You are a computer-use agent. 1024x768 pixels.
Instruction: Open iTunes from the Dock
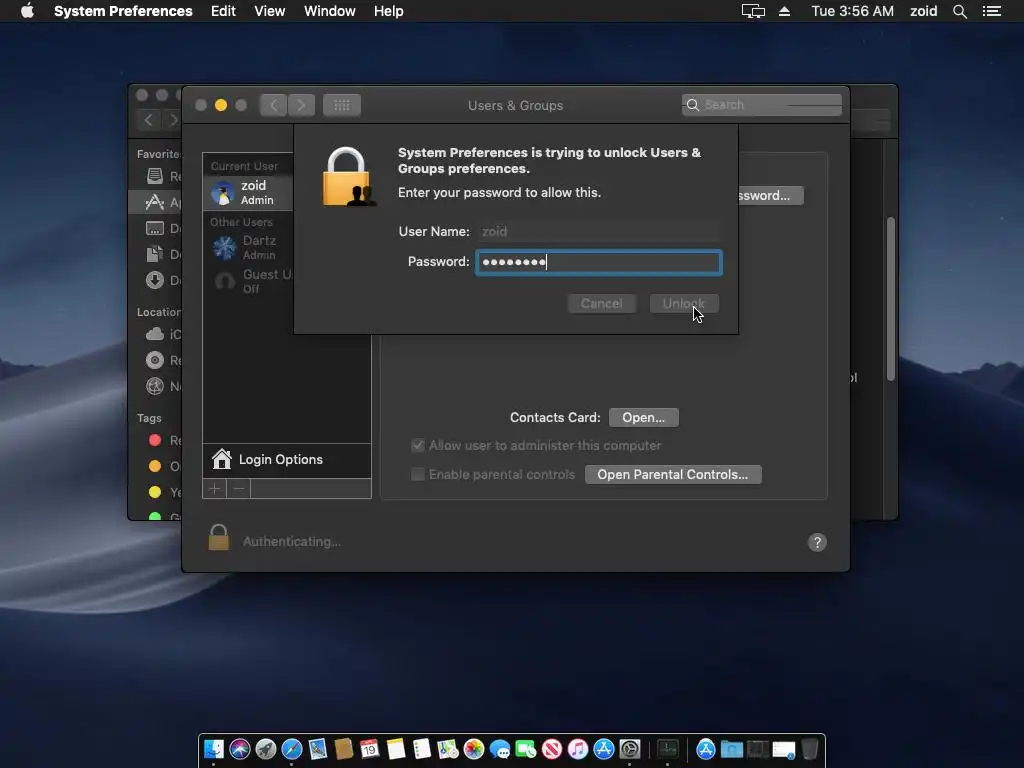pos(578,749)
